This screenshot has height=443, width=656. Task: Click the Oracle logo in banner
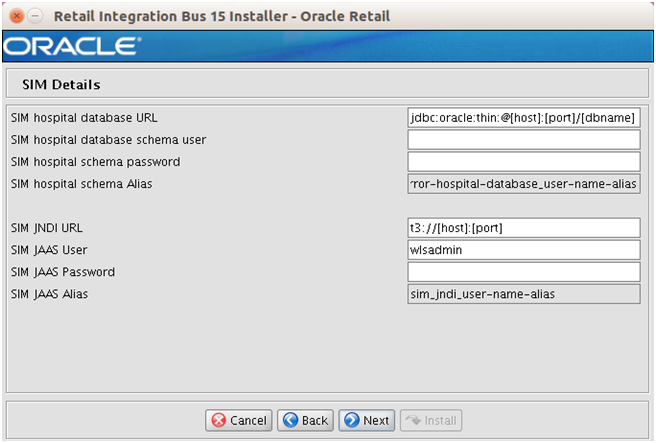coord(72,46)
